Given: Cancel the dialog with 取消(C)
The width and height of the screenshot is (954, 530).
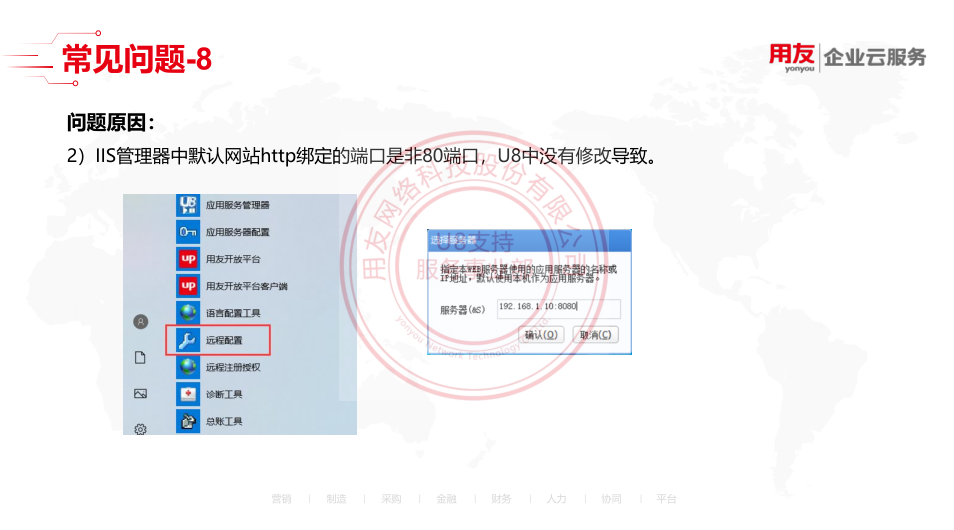Looking at the screenshot, I should [596, 335].
